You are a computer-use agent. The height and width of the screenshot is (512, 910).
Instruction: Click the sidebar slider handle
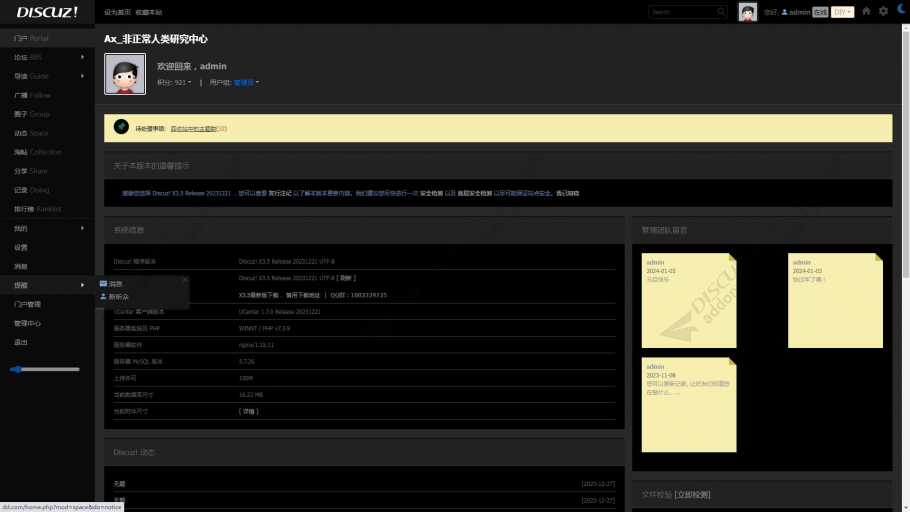click(17, 369)
